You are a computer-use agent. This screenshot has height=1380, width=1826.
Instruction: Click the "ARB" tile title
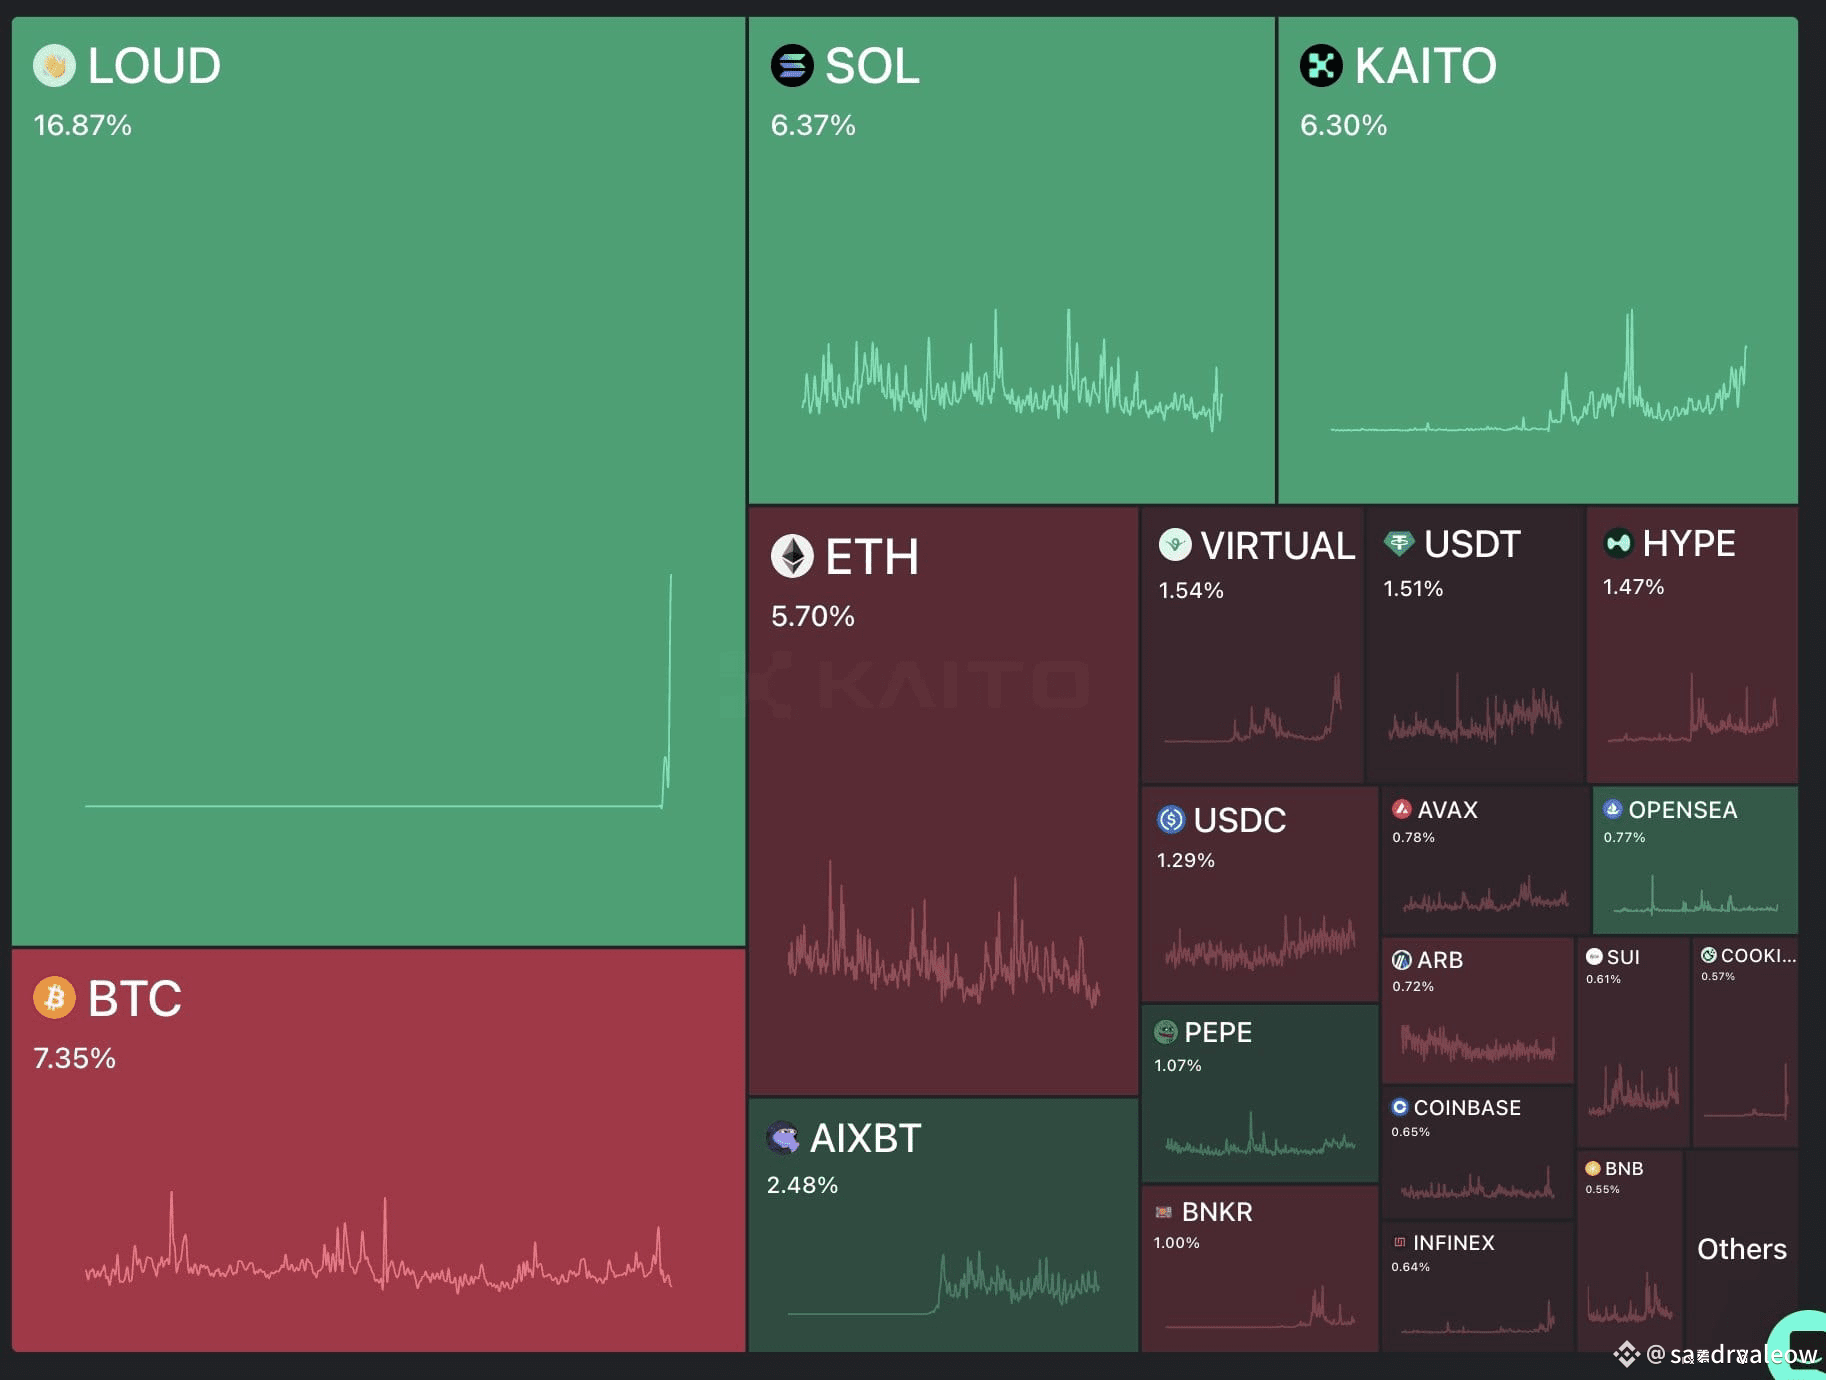1440,960
